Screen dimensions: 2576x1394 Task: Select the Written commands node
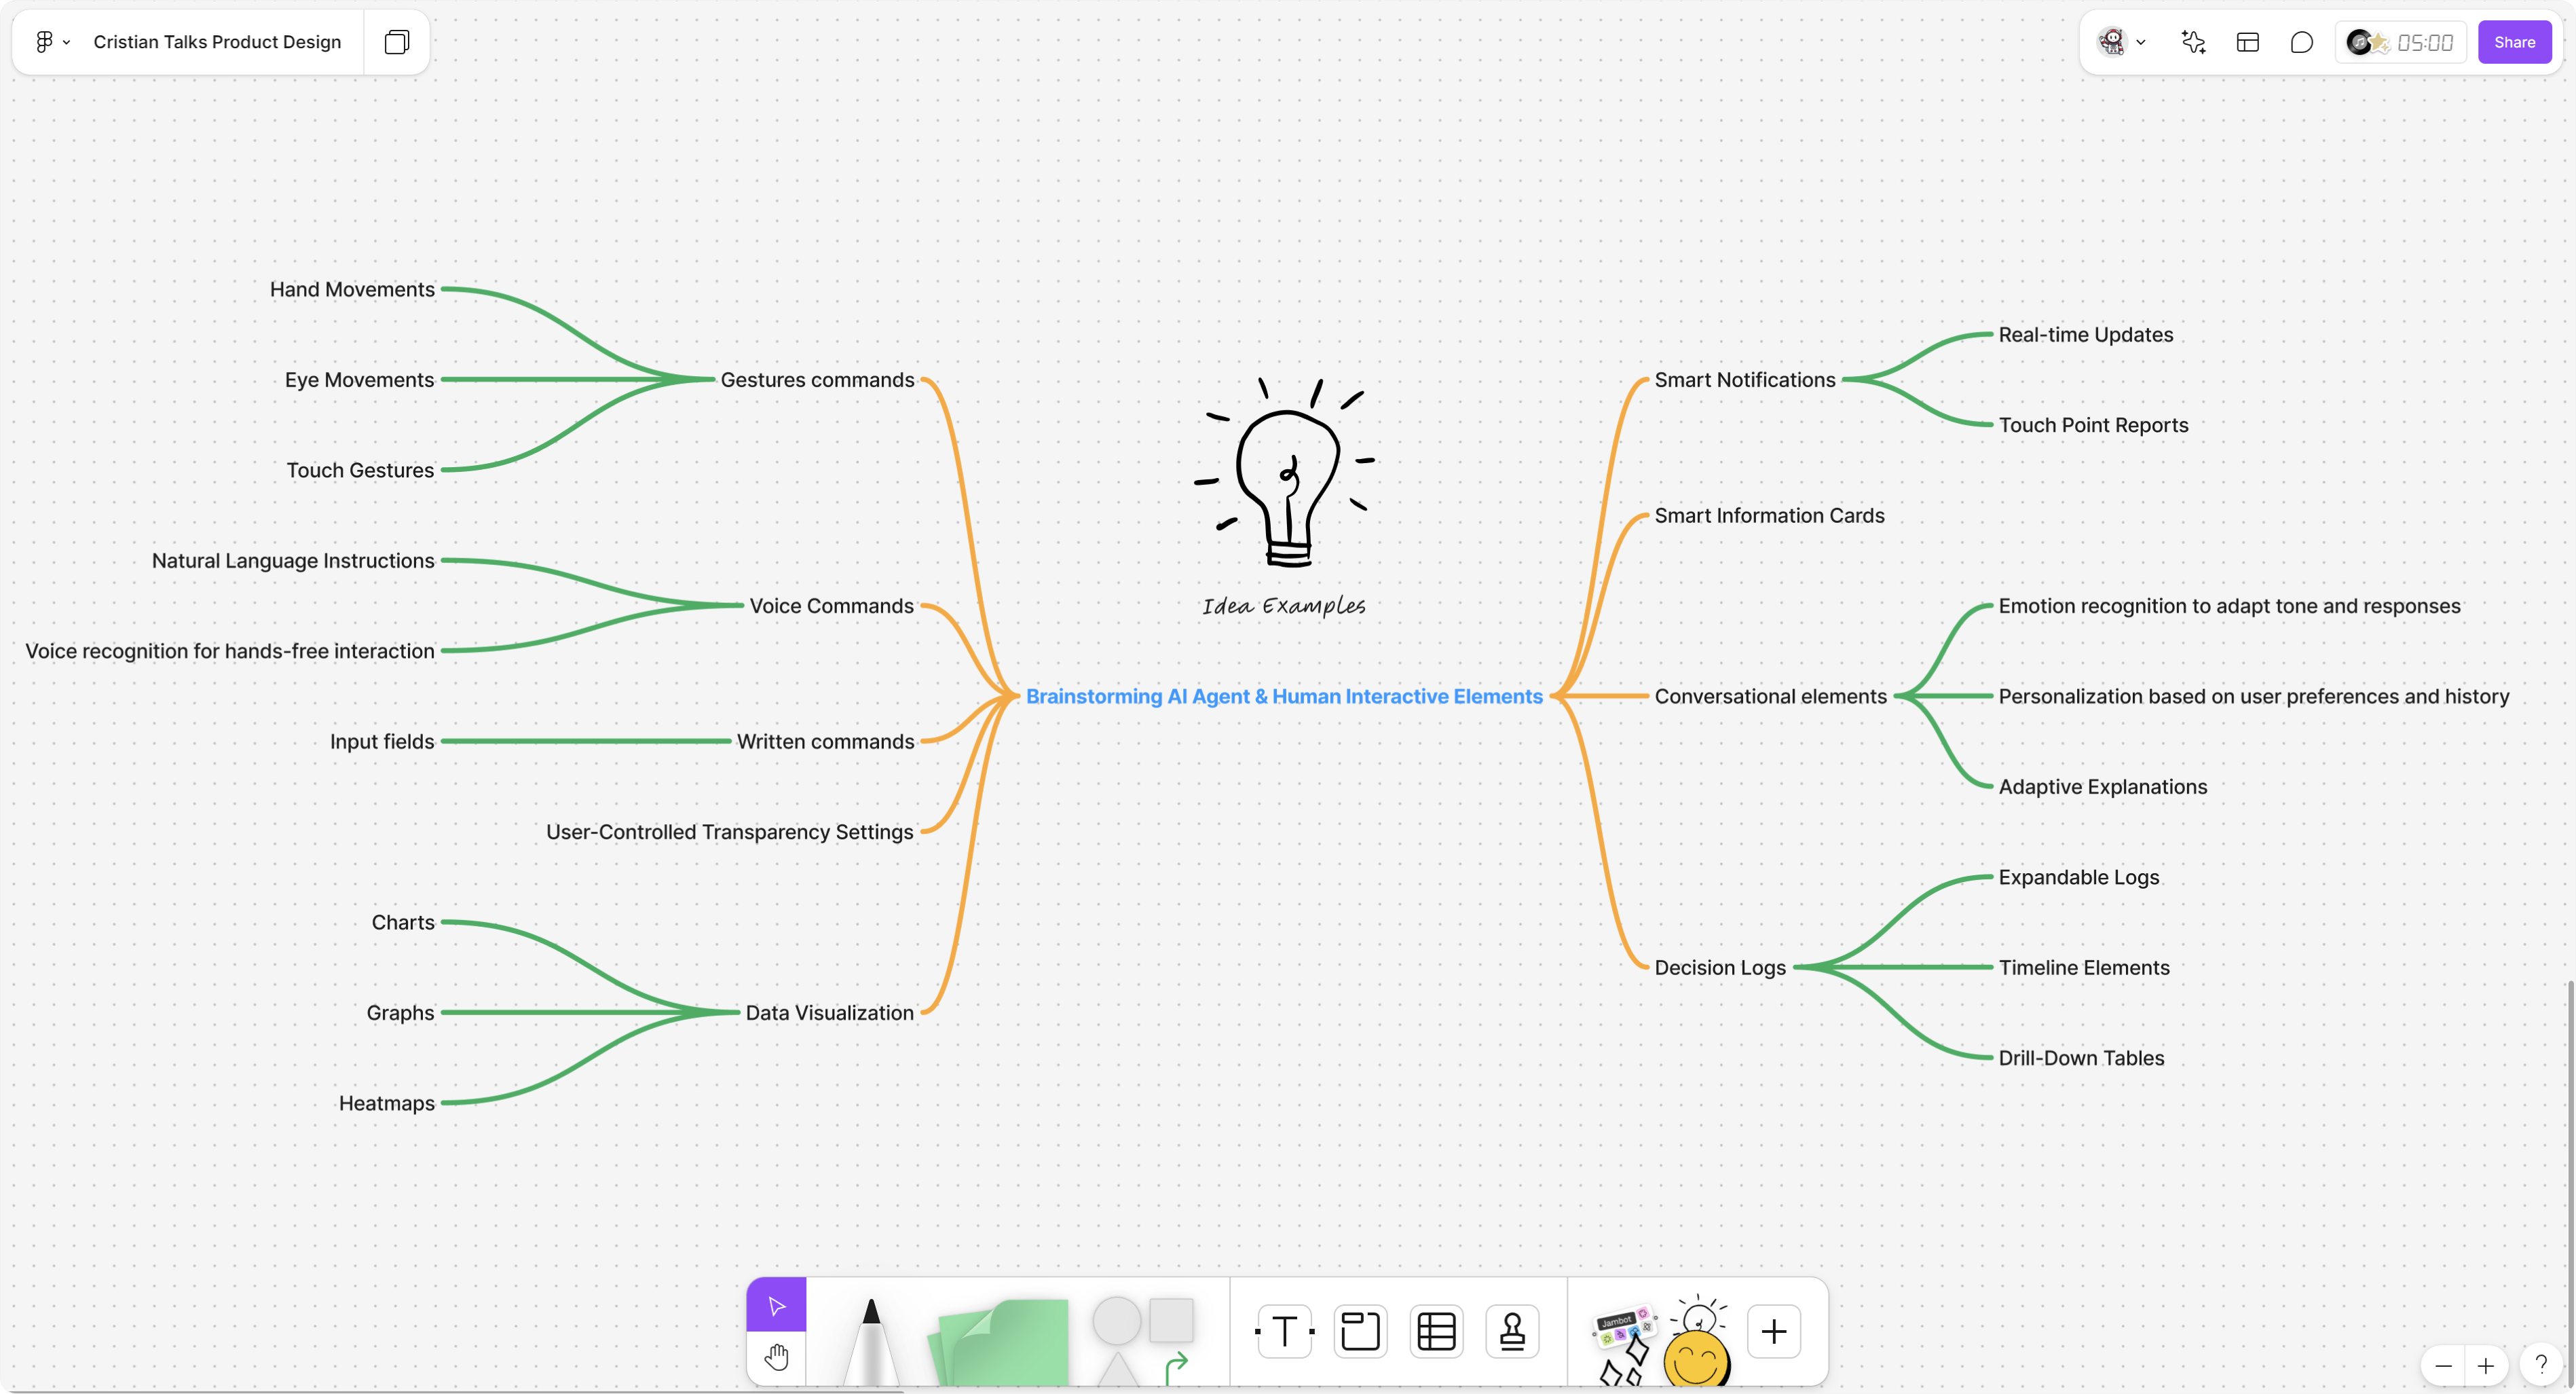(825, 741)
